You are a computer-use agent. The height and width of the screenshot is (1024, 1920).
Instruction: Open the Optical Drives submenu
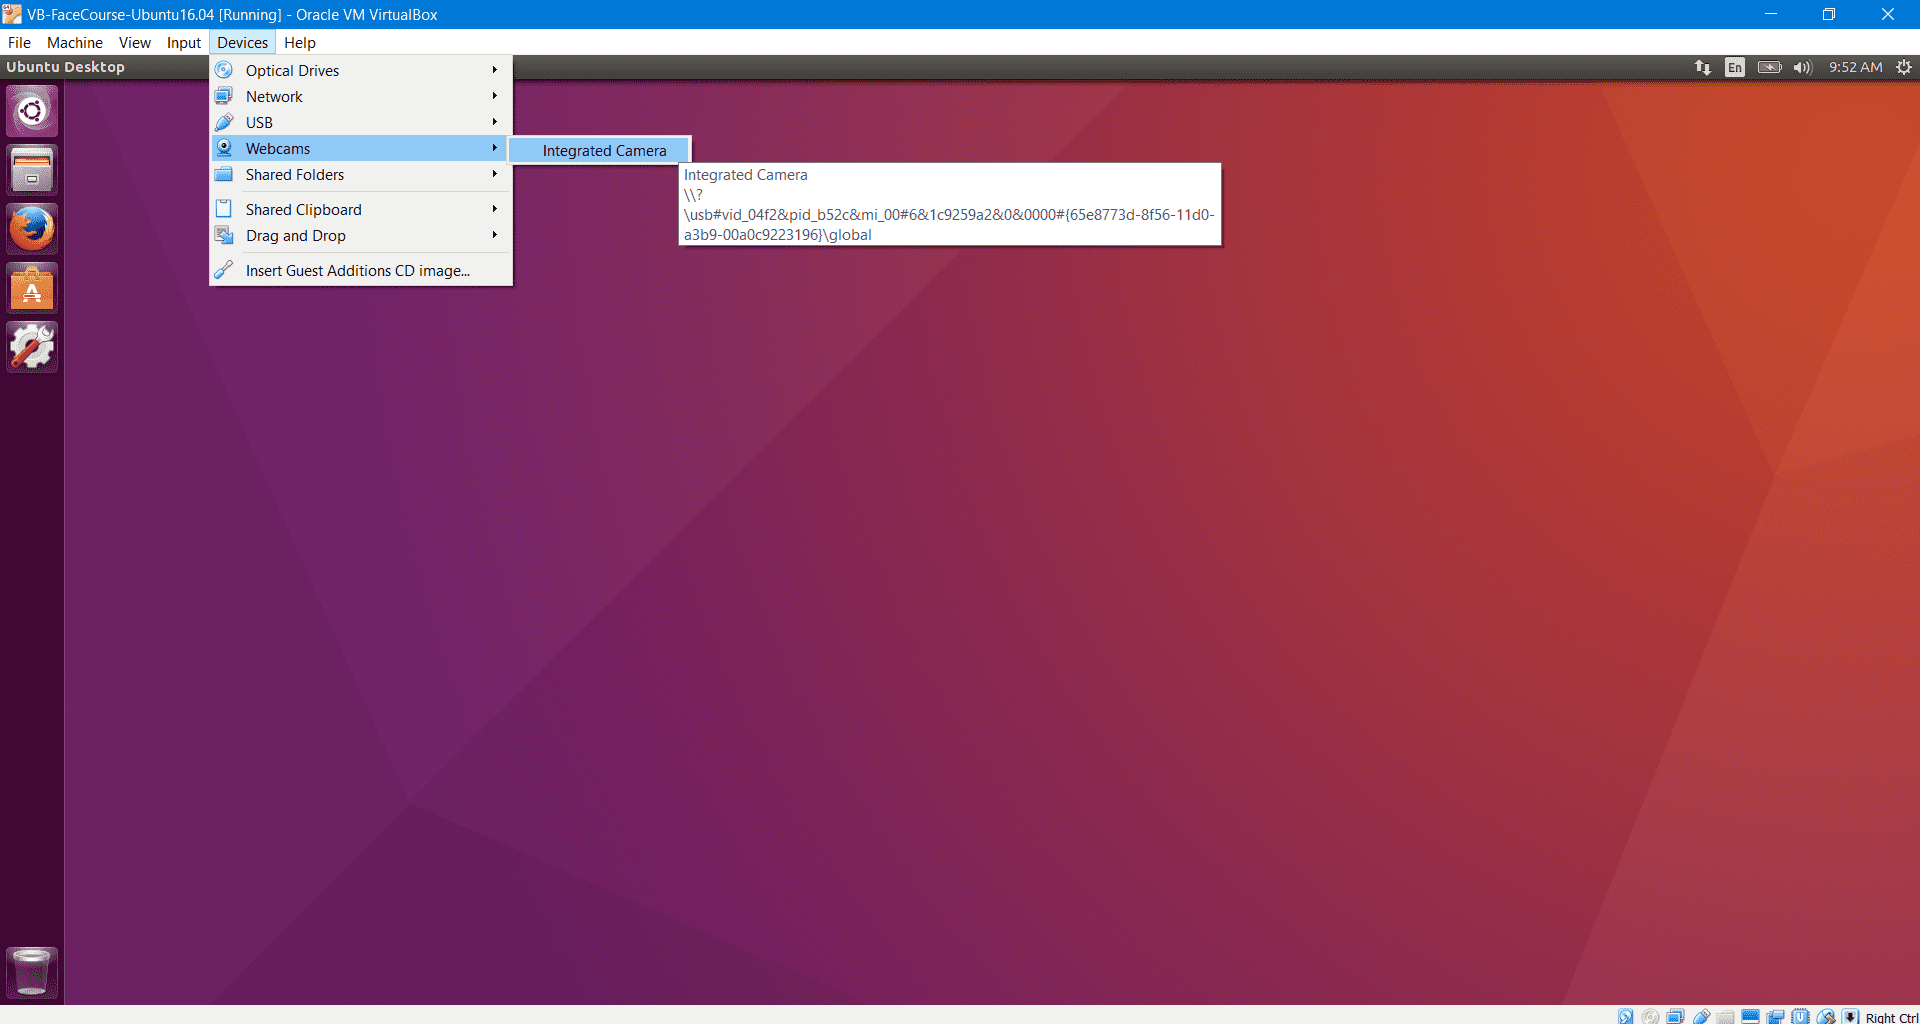(361, 70)
